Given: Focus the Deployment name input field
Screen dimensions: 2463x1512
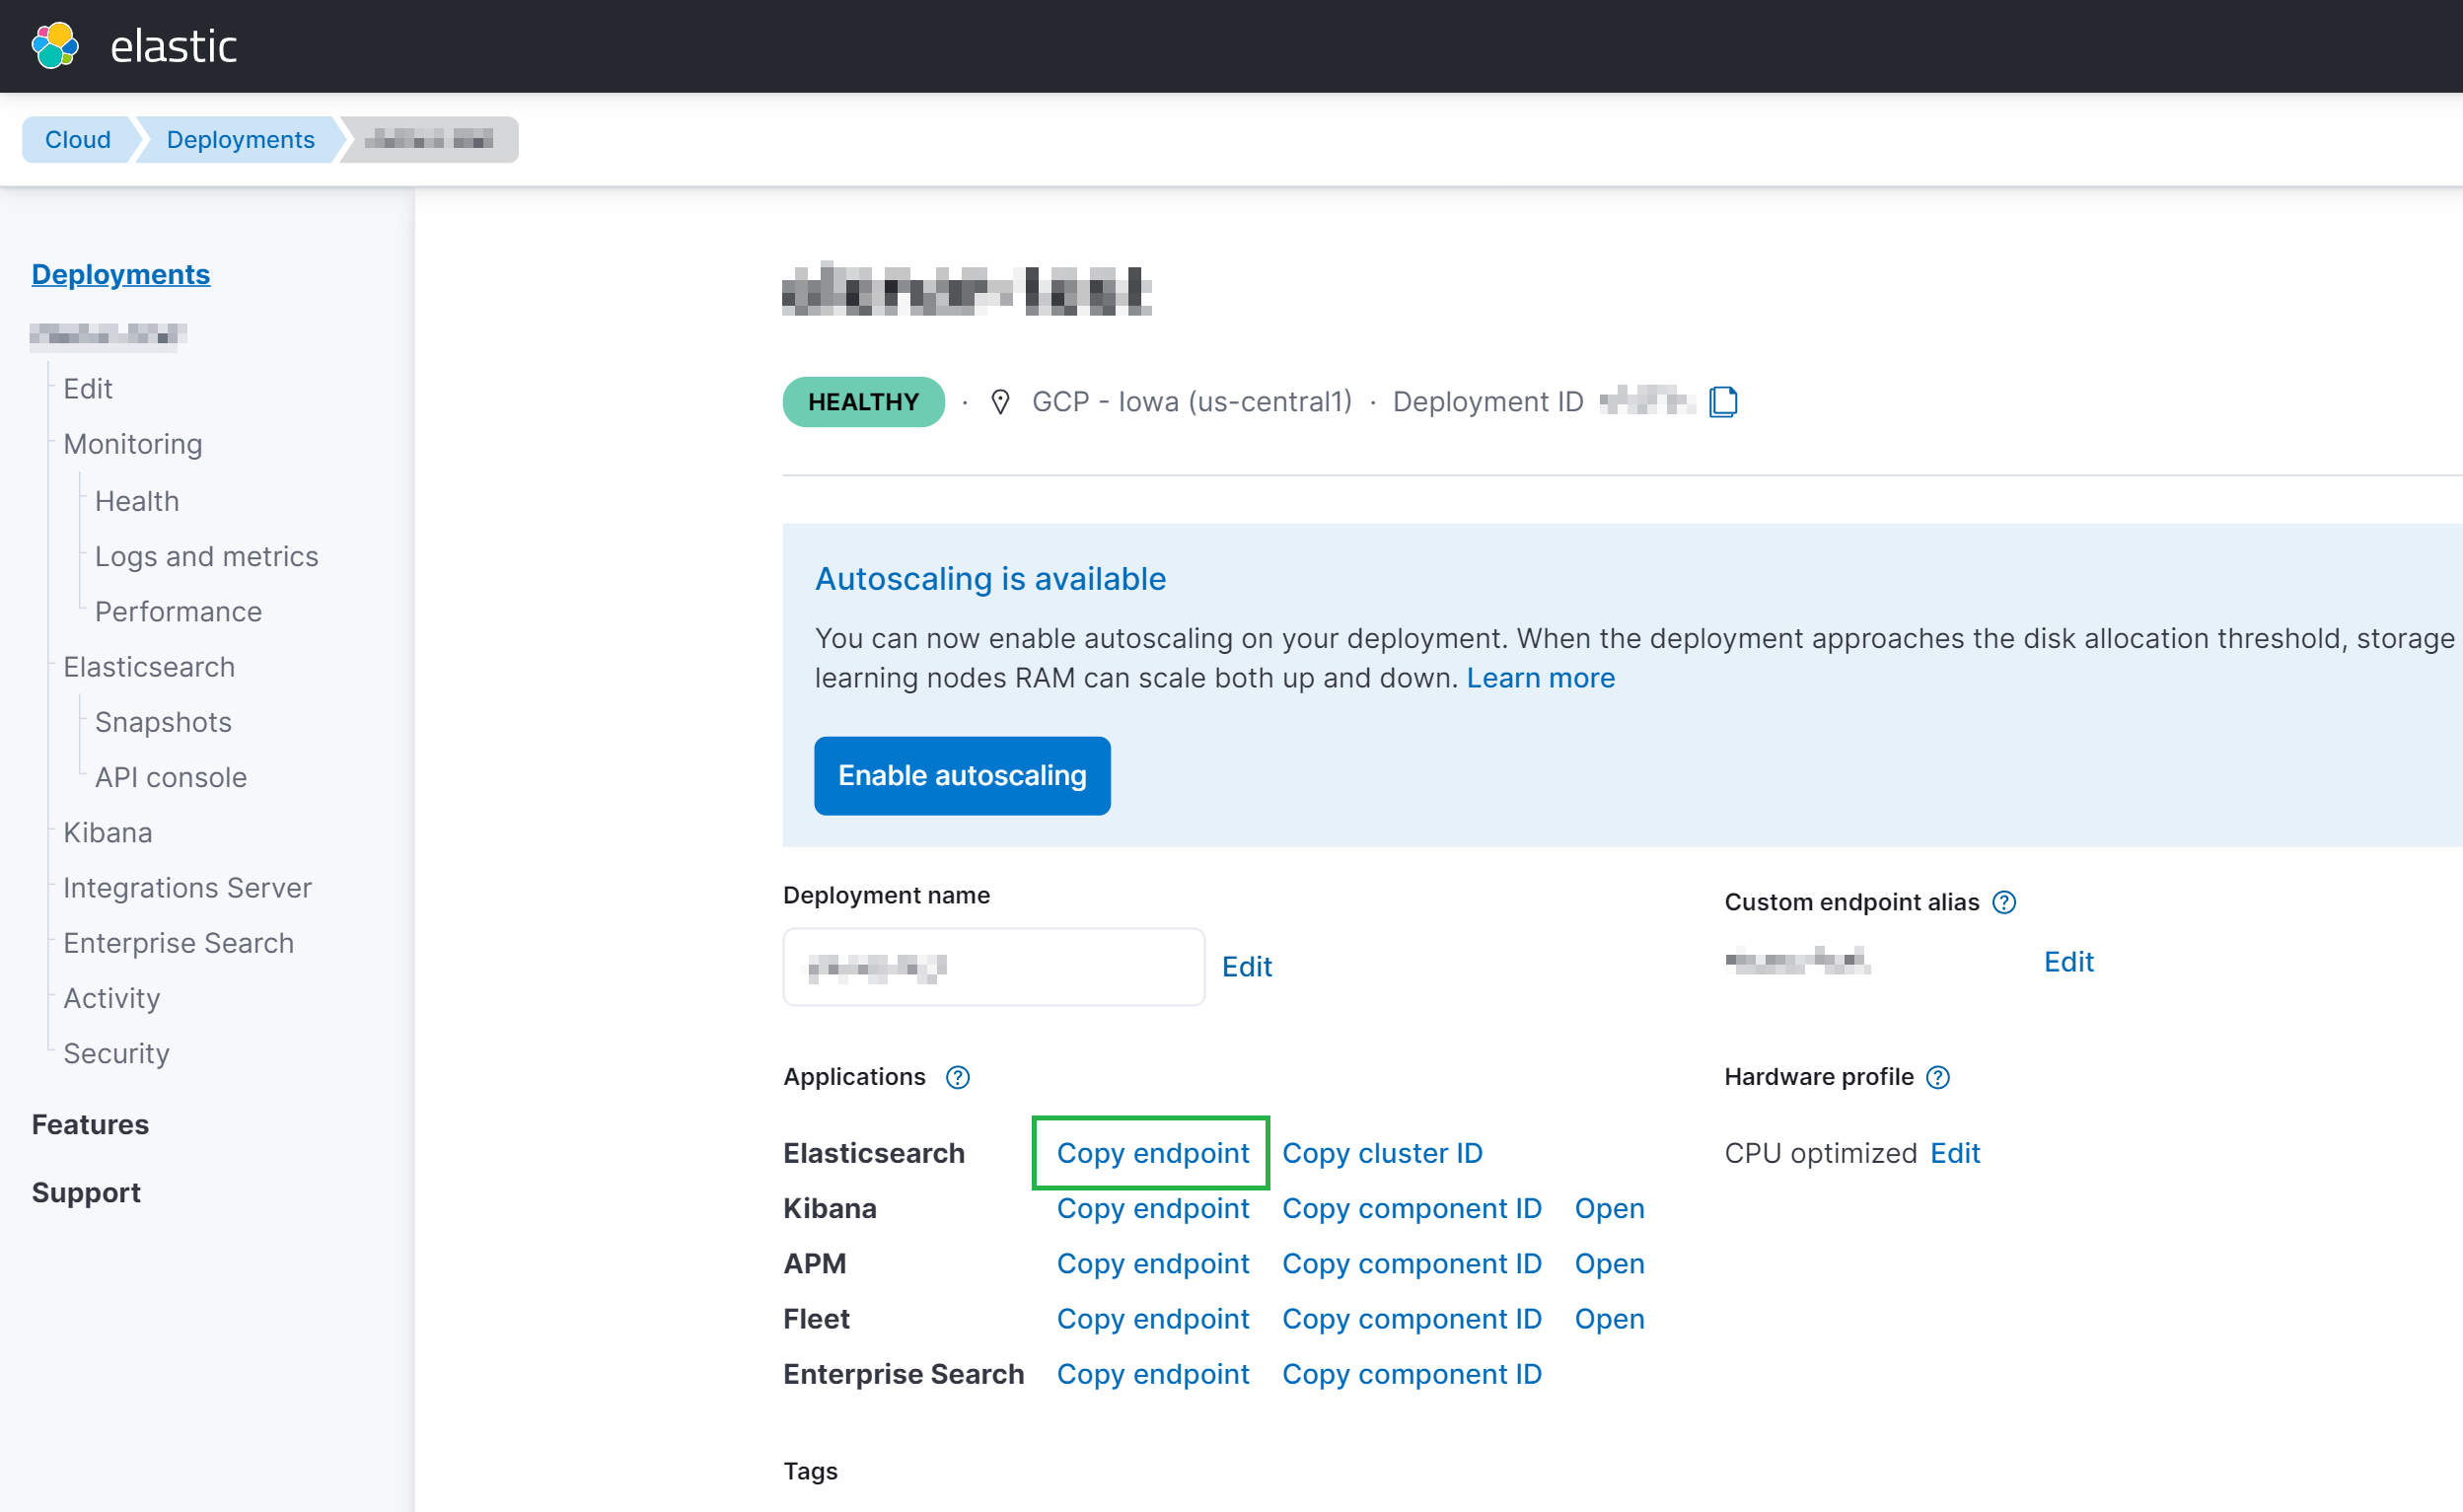Looking at the screenshot, I should point(993,967).
